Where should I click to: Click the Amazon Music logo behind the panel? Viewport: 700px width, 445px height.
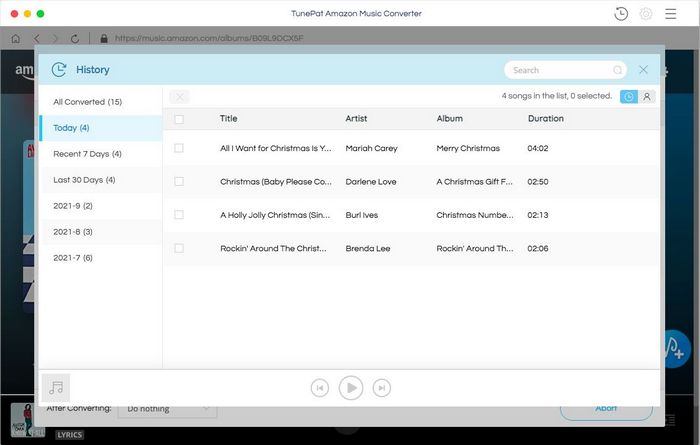(25, 71)
